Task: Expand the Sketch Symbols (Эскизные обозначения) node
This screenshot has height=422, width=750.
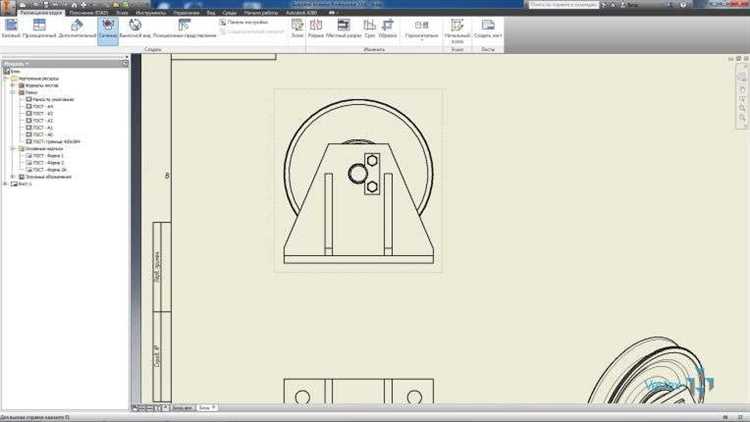Action: click(13, 177)
